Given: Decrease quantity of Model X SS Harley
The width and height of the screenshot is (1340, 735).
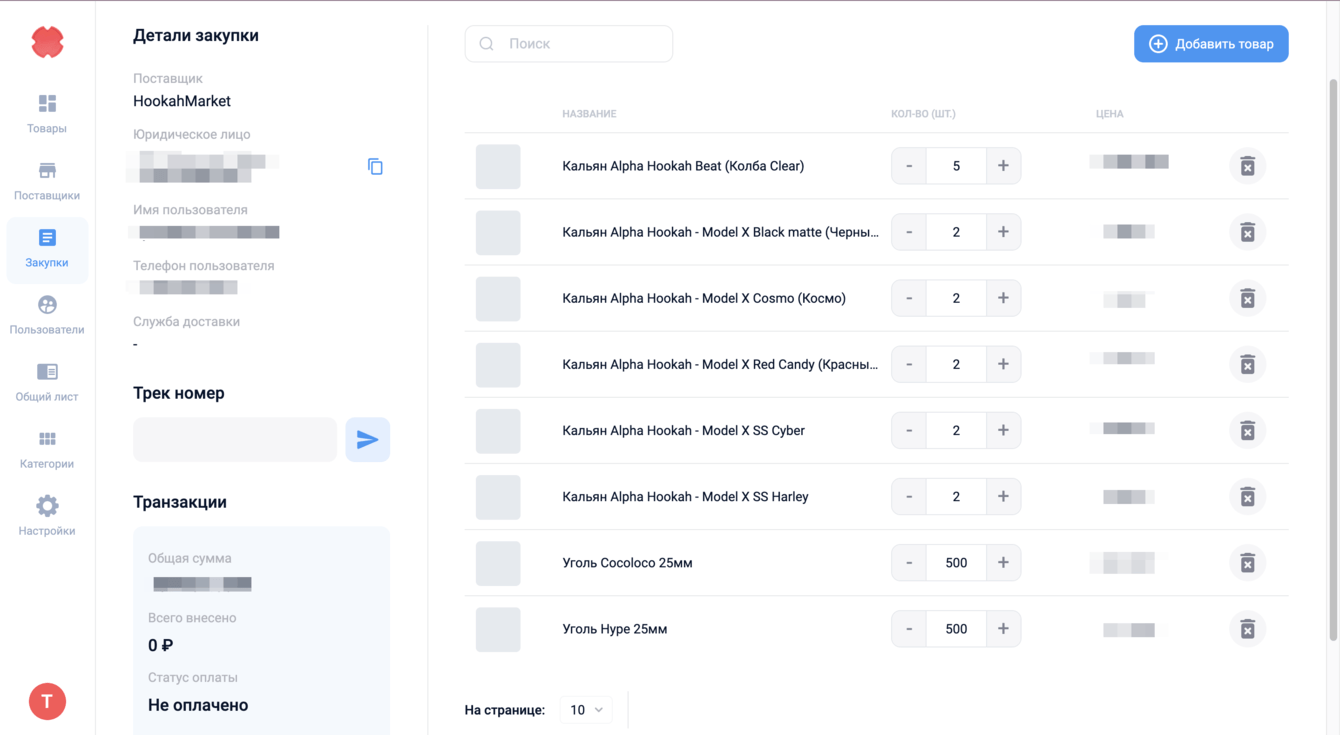Looking at the screenshot, I should 909,497.
